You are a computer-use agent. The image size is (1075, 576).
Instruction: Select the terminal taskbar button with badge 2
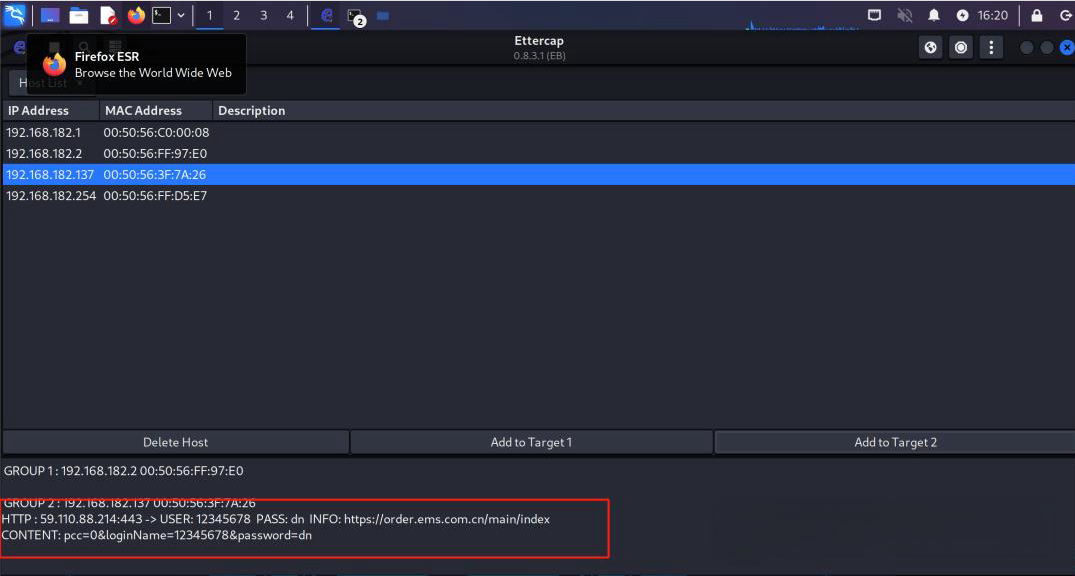click(355, 16)
